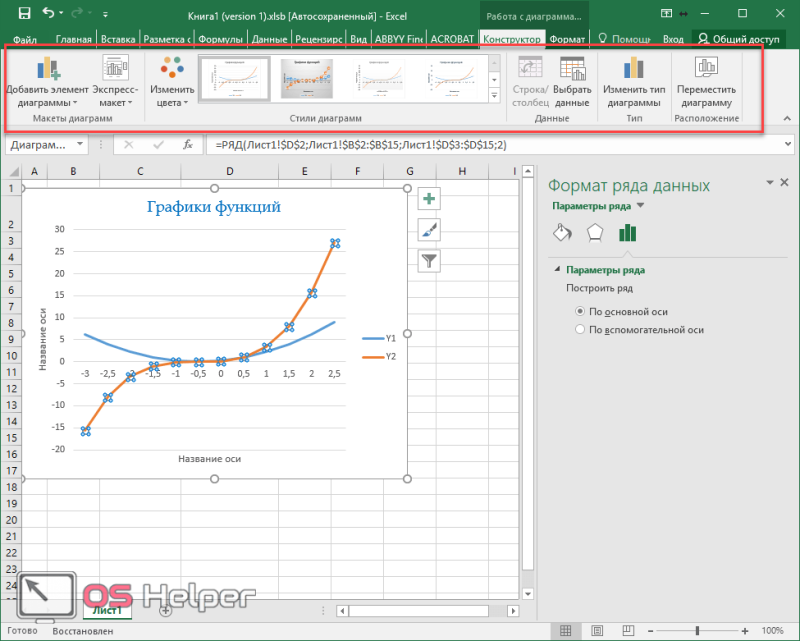Open the Вставка ribbon tab
The image size is (800, 641).
point(118,39)
